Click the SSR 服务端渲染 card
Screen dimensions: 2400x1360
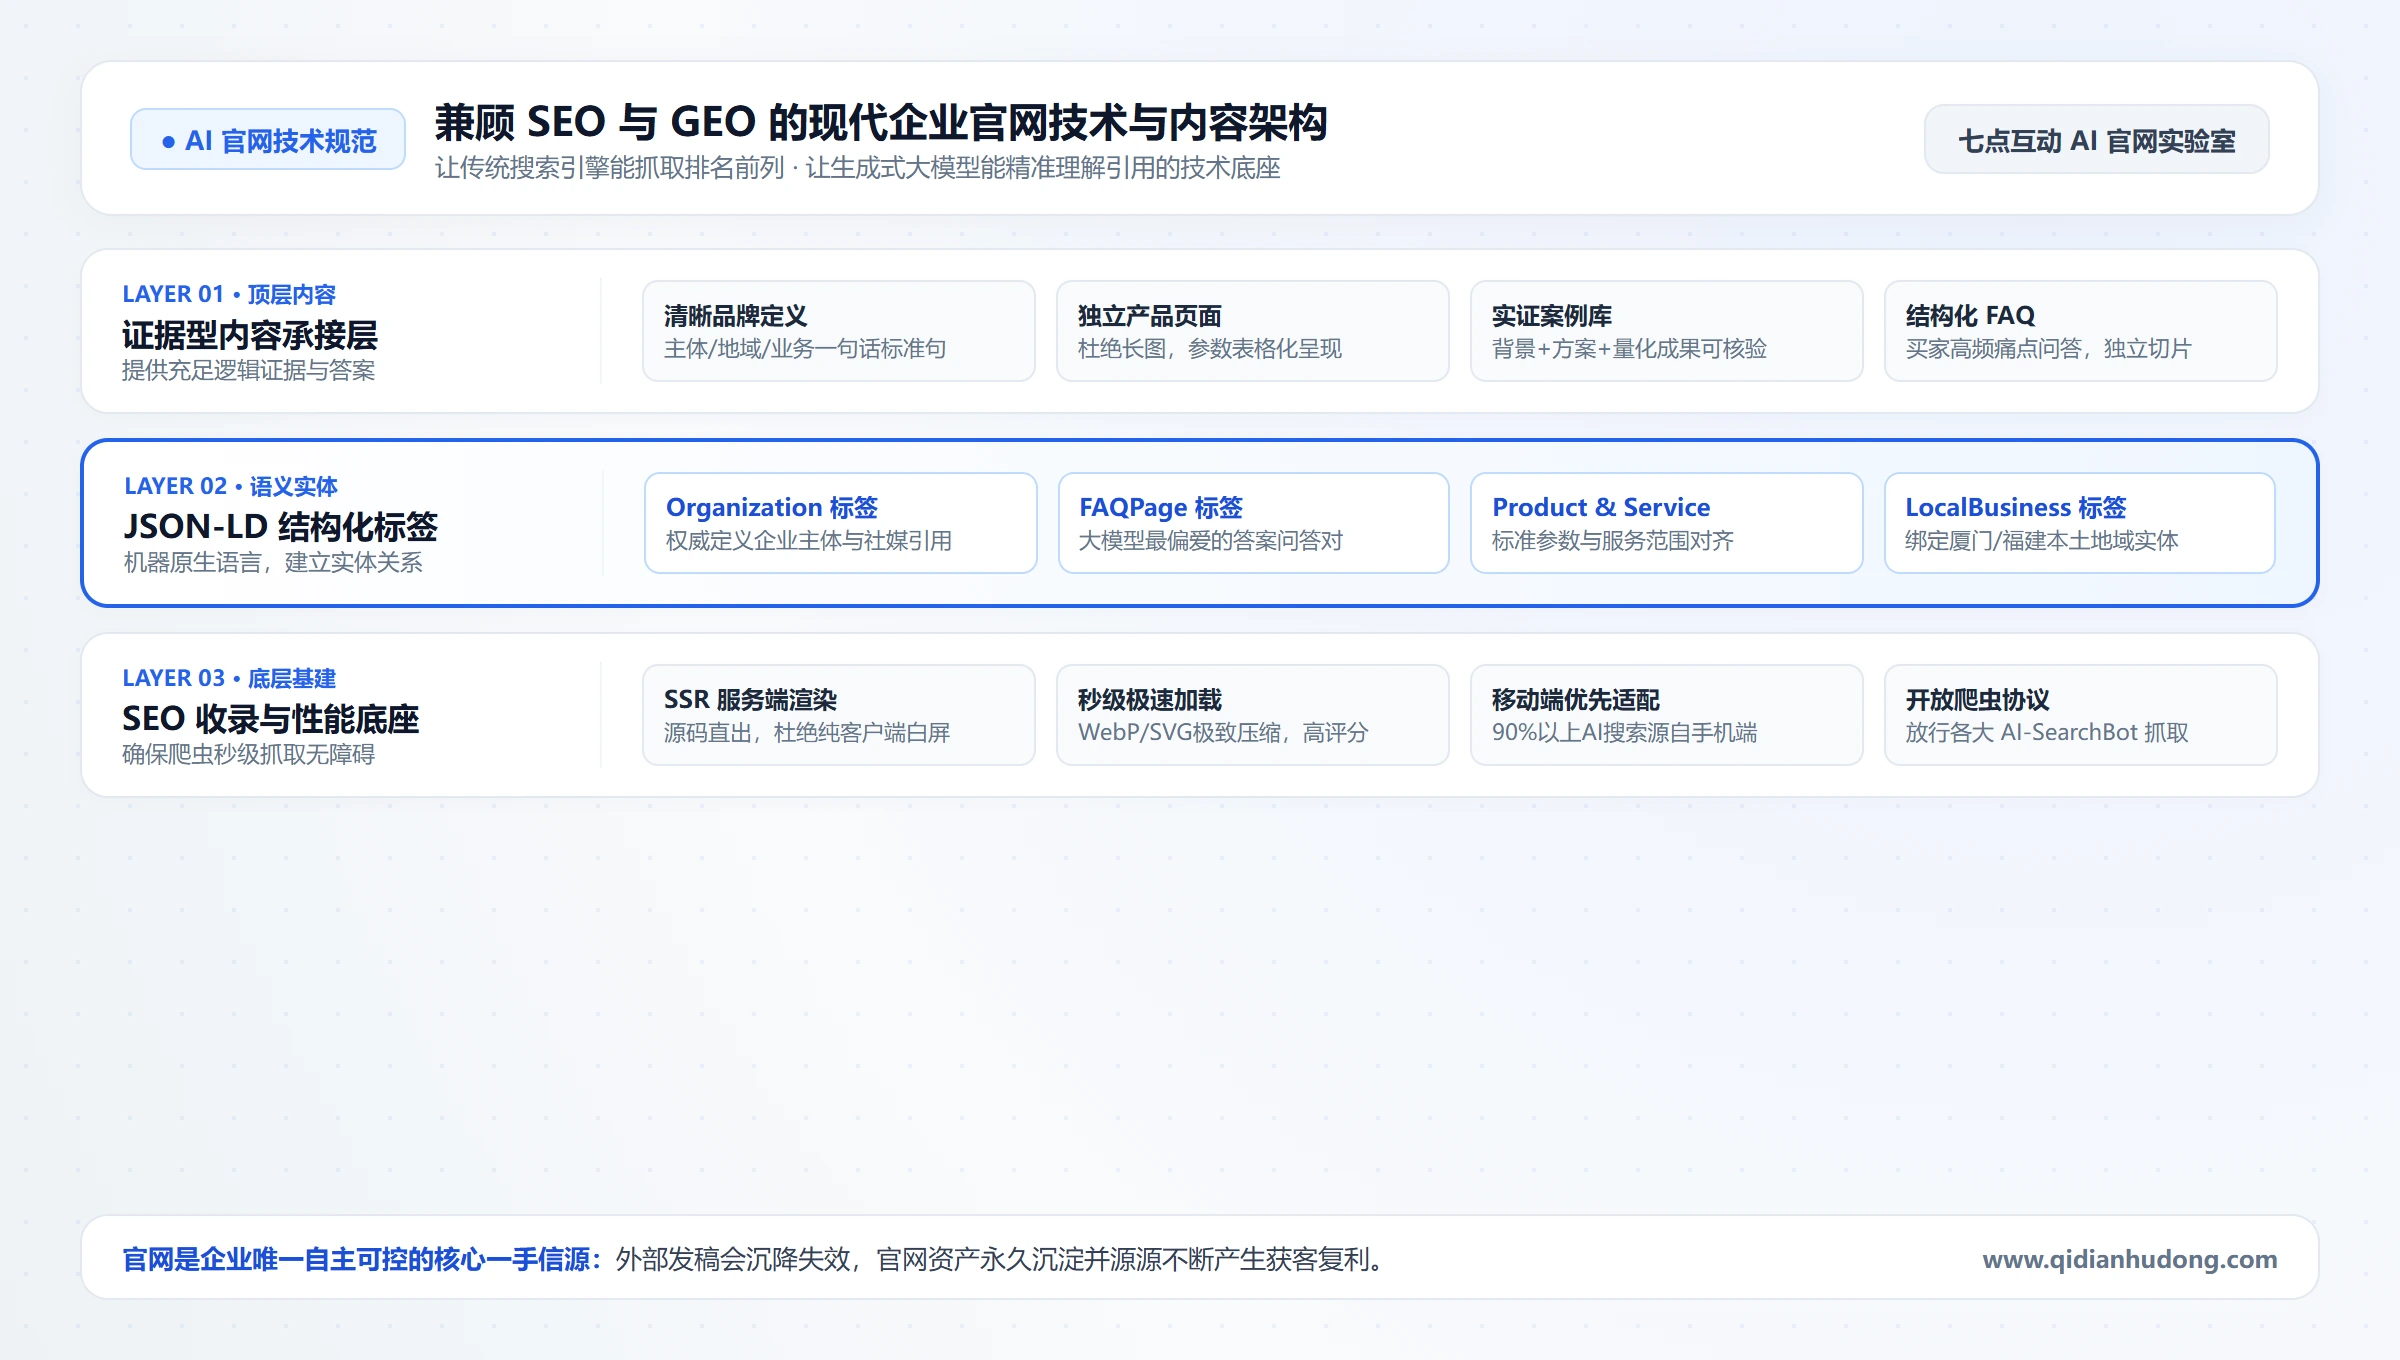click(x=839, y=715)
